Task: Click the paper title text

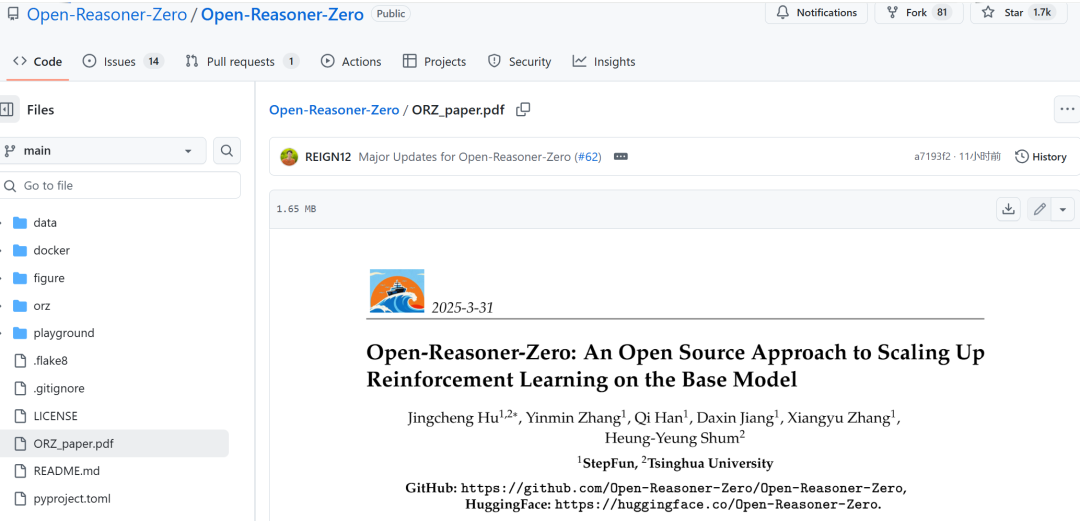Action: [x=675, y=365]
